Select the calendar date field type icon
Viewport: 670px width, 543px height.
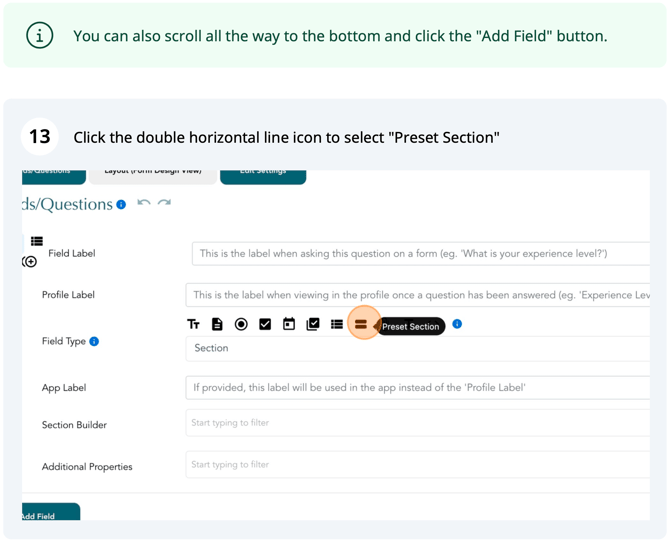289,324
